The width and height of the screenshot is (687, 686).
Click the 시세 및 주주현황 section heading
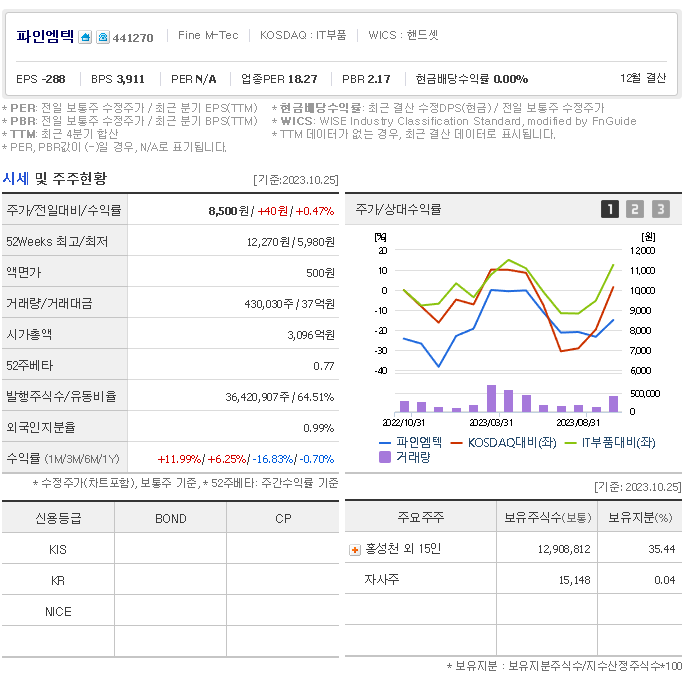click(54, 178)
